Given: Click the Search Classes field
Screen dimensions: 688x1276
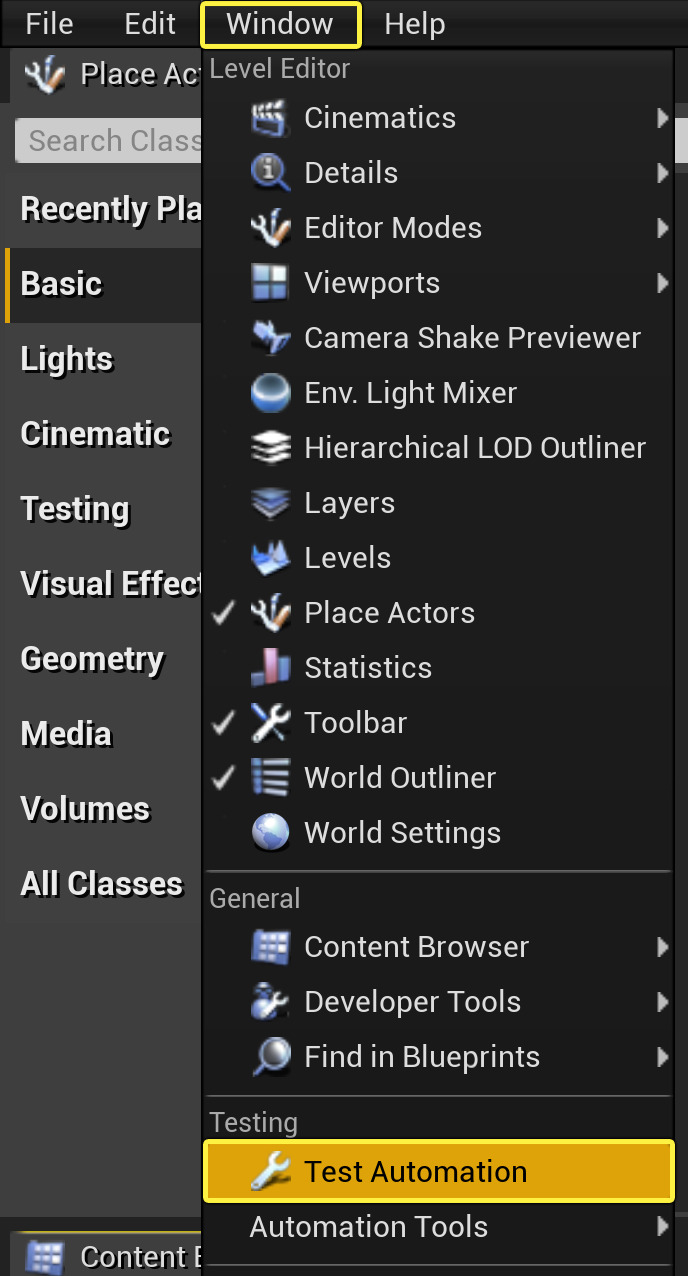Looking at the screenshot, I should [x=110, y=141].
